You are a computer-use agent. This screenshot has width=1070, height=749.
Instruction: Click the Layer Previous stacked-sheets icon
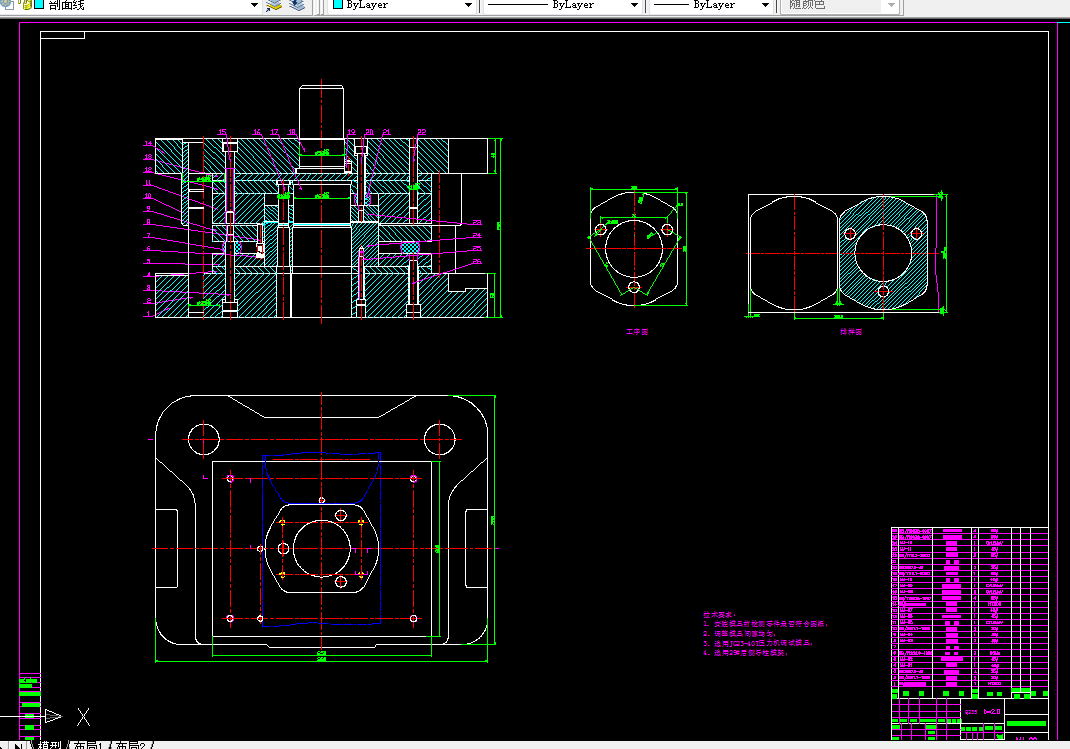click(297, 5)
